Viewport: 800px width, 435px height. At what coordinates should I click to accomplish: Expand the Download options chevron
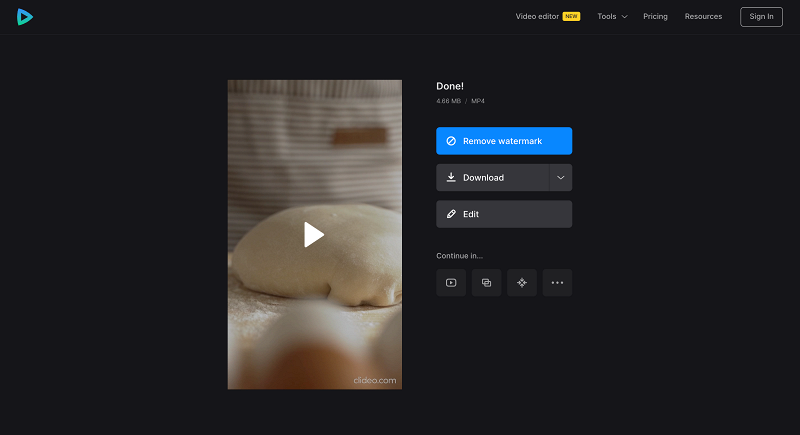[561, 177]
